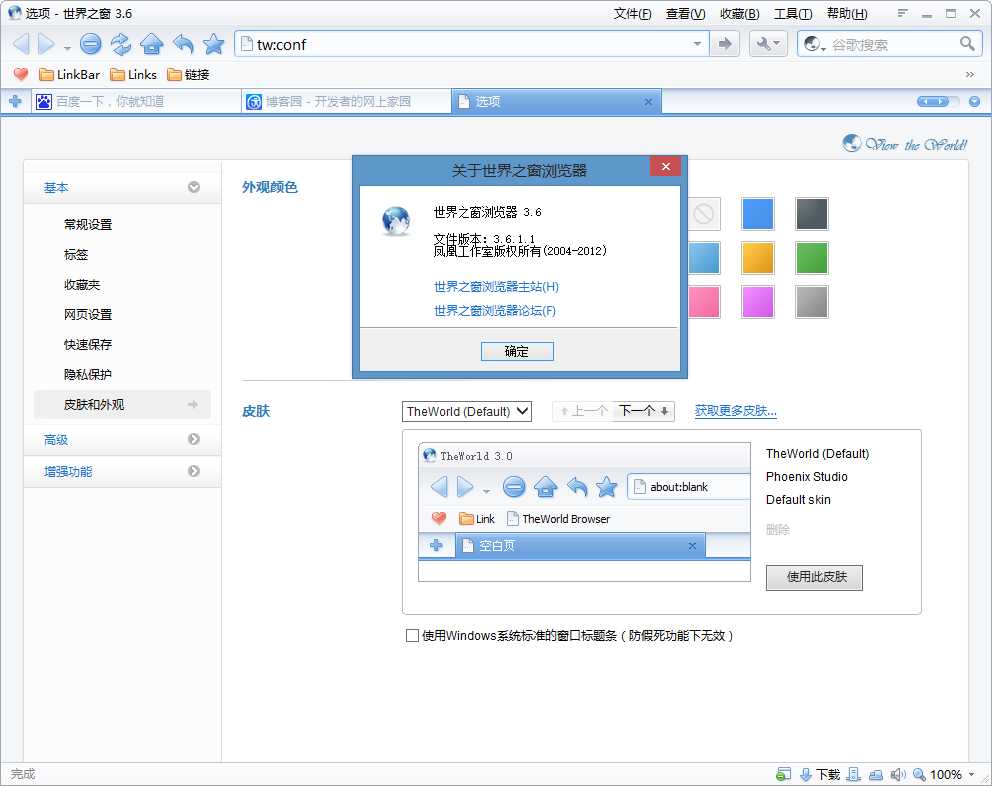Click the Undo closed tab icon
This screenshot has width=992, height=787.
click(x=183, y=44)
